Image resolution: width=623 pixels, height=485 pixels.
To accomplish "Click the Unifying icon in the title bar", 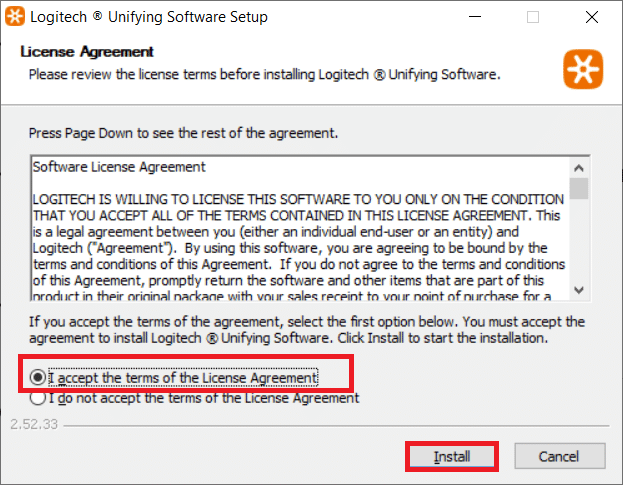I will coord(15,17).
